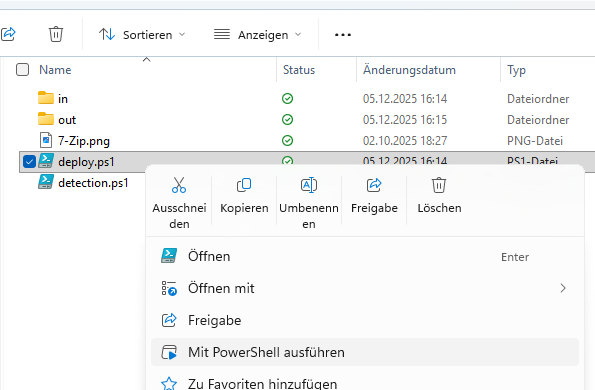Click the Dateiordner type of 'in'
This screenshot has width=595, height=390.
click(538, 99)
